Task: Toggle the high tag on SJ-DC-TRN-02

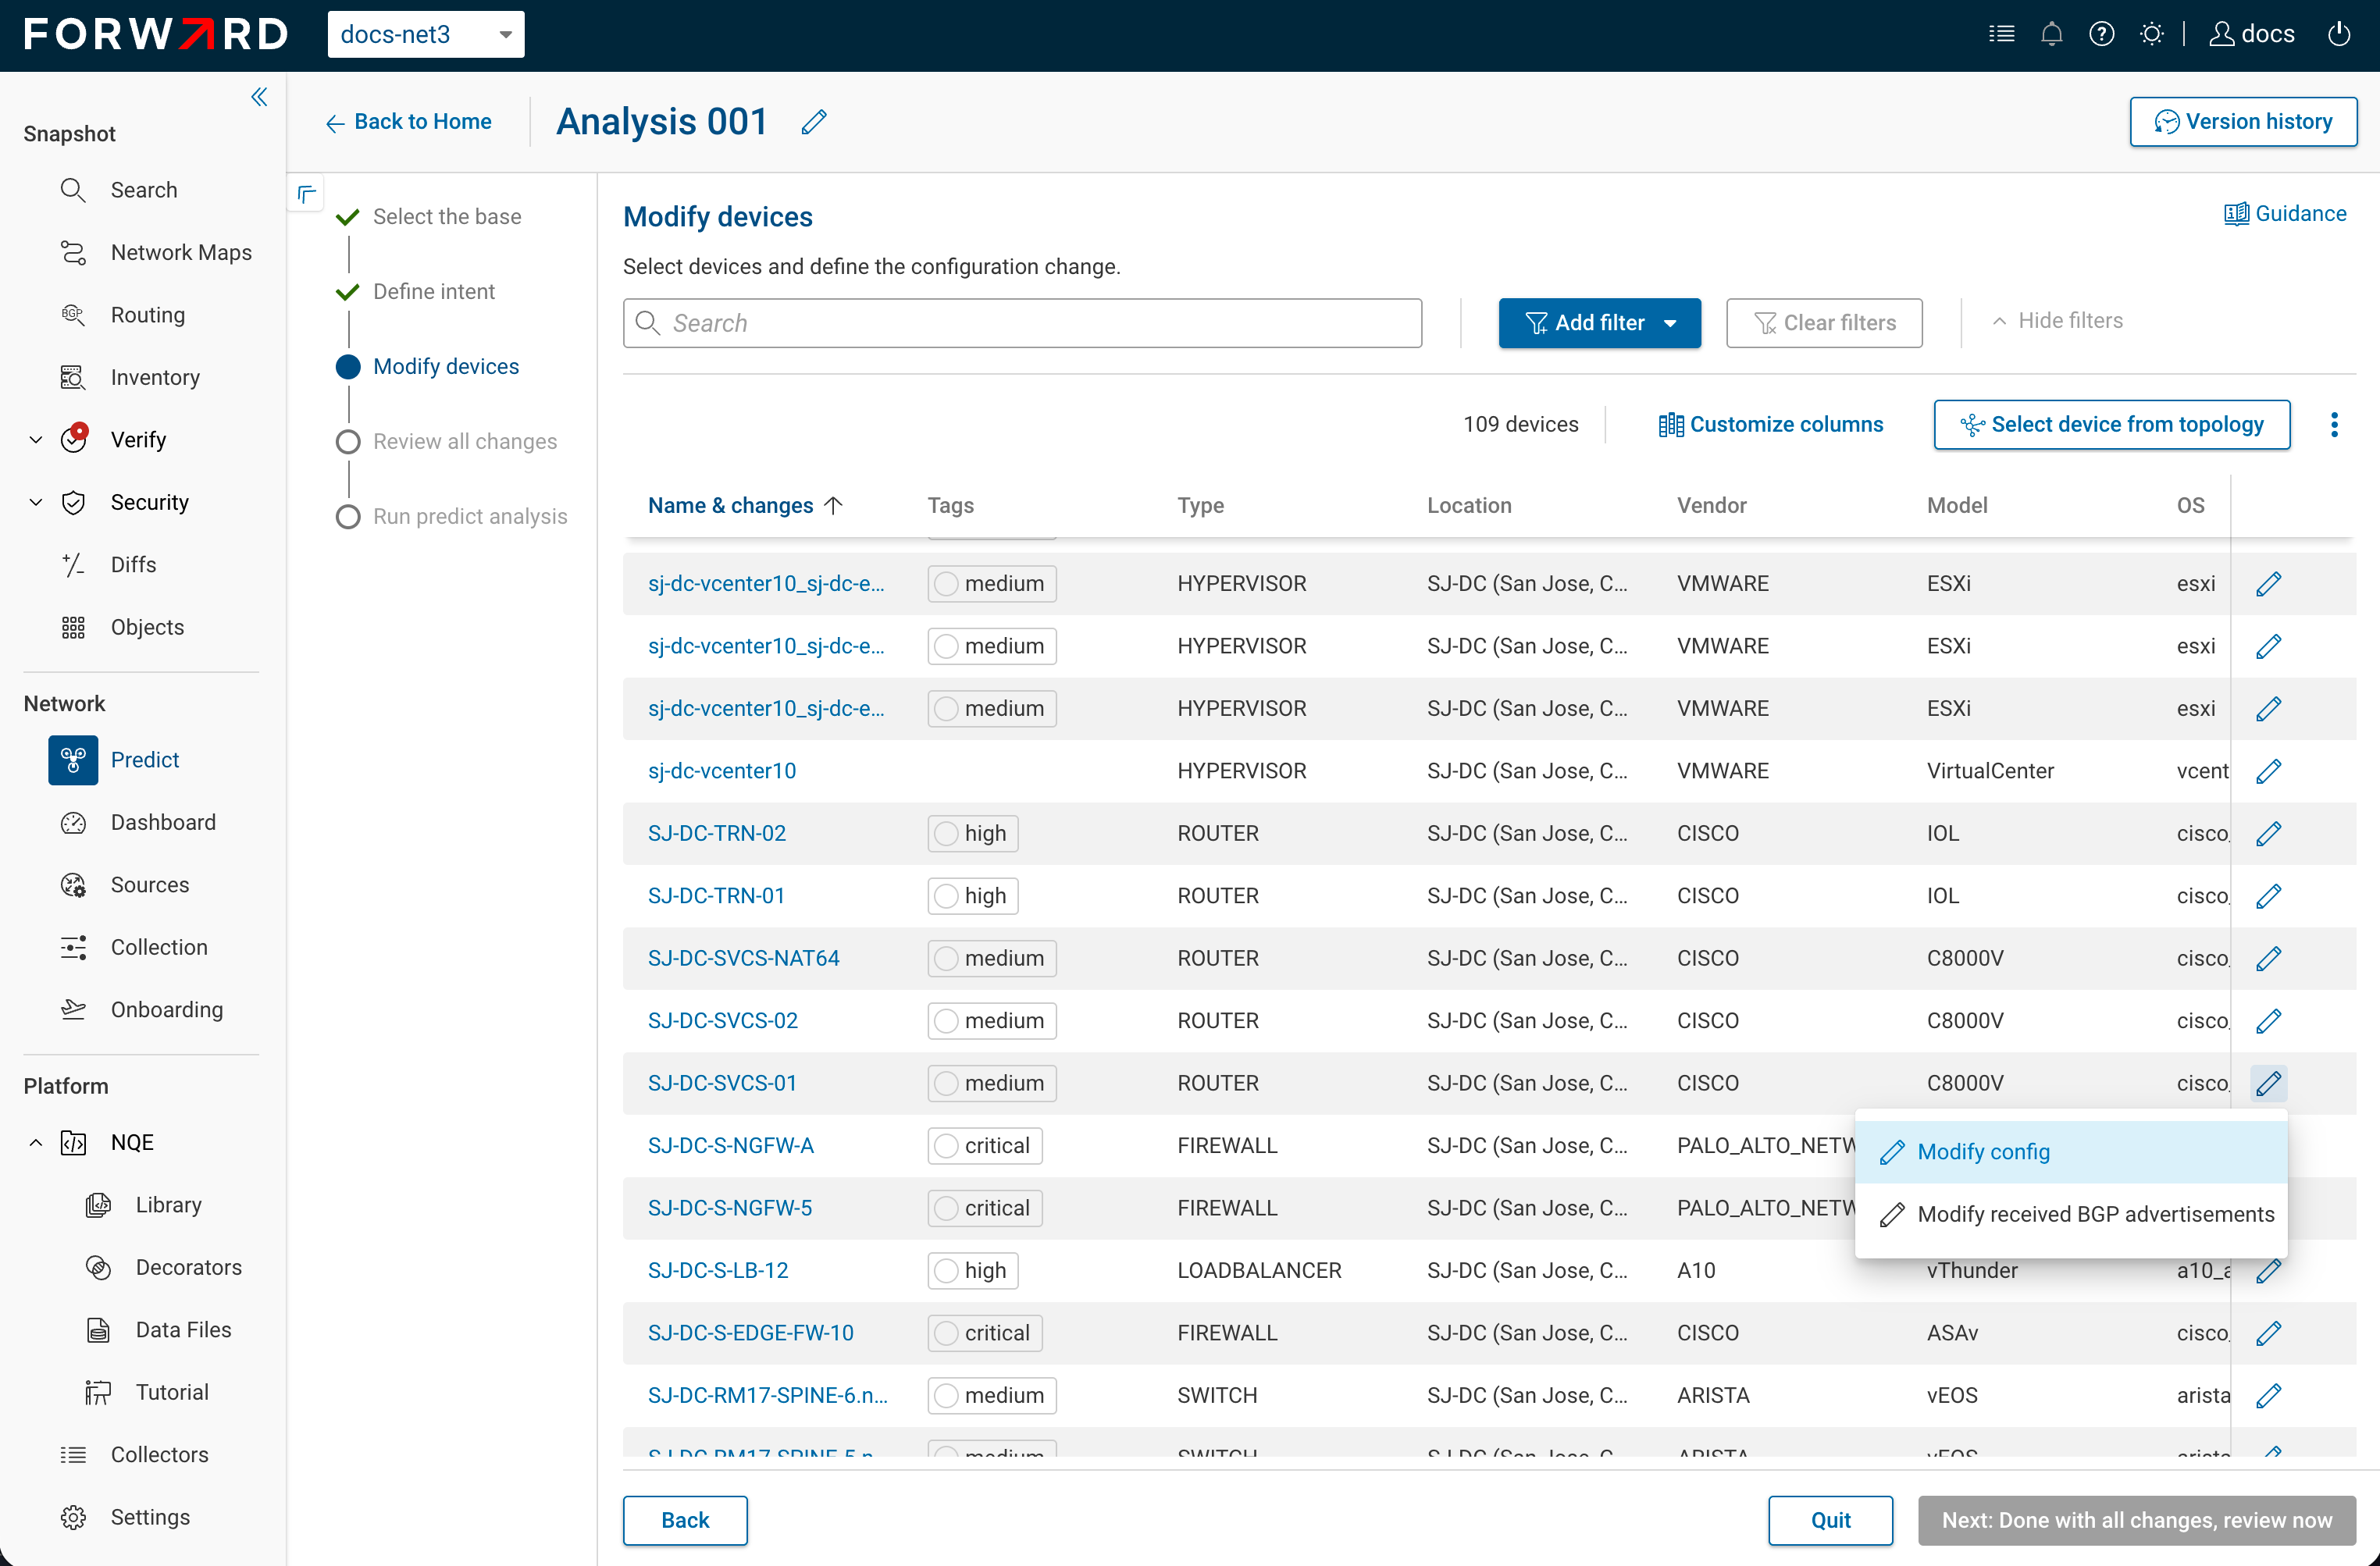Action: (x=972, y=833)
